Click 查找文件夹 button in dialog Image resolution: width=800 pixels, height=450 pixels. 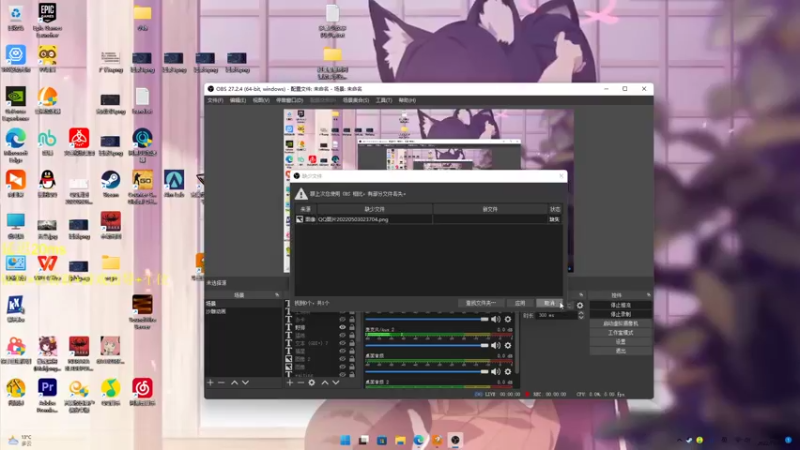pos(481,303)
